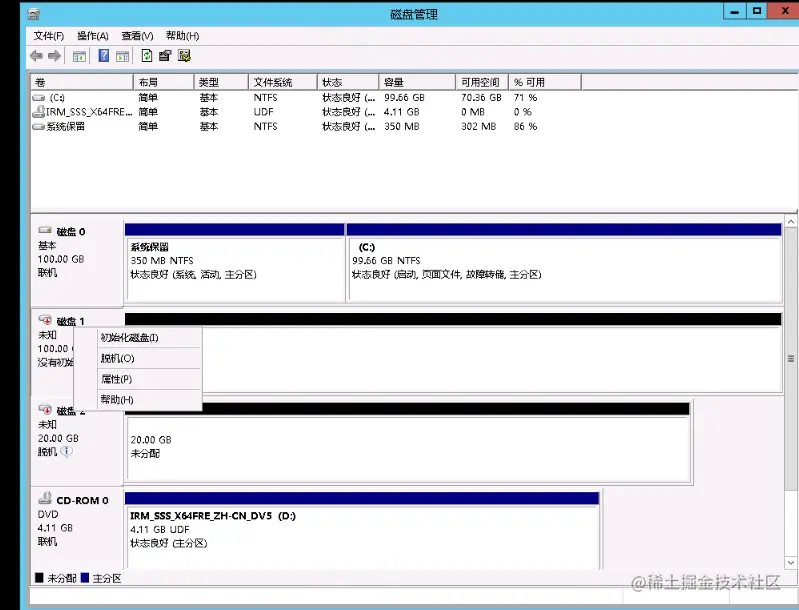
Task: Click the 86 % available cell
Action: pyautogui.click(x=525, y=126)
